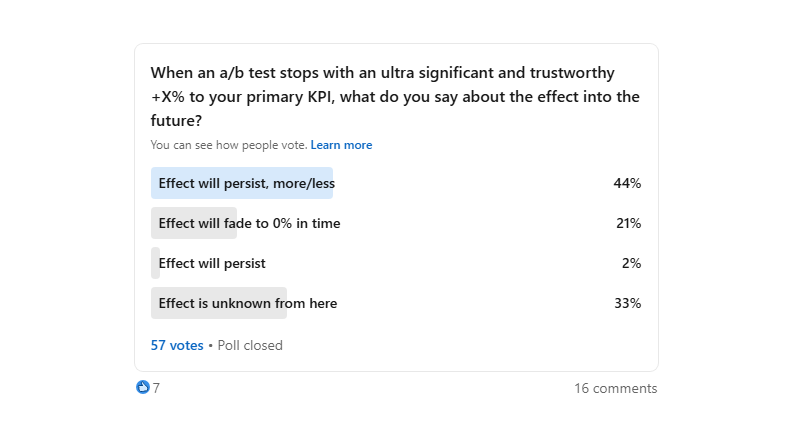This screenshot has height=440, width=800.
Task: Select 'Effect will persist, more/less' poll option
Action: [245, 183]
